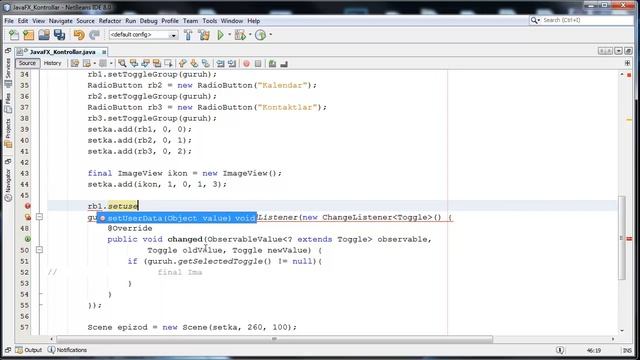Click the Search (Ctrl+I) field

(581, 20)
